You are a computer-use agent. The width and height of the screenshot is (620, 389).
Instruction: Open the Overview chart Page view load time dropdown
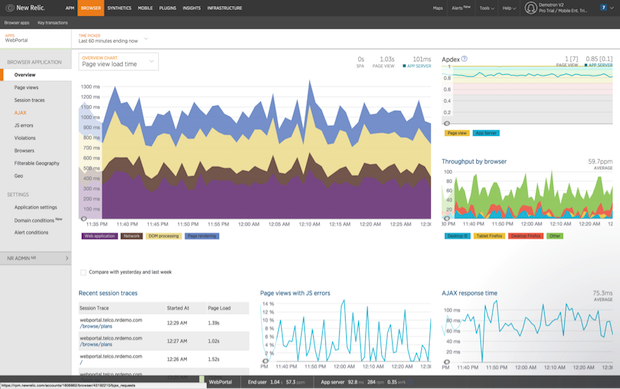click(118, 62)
